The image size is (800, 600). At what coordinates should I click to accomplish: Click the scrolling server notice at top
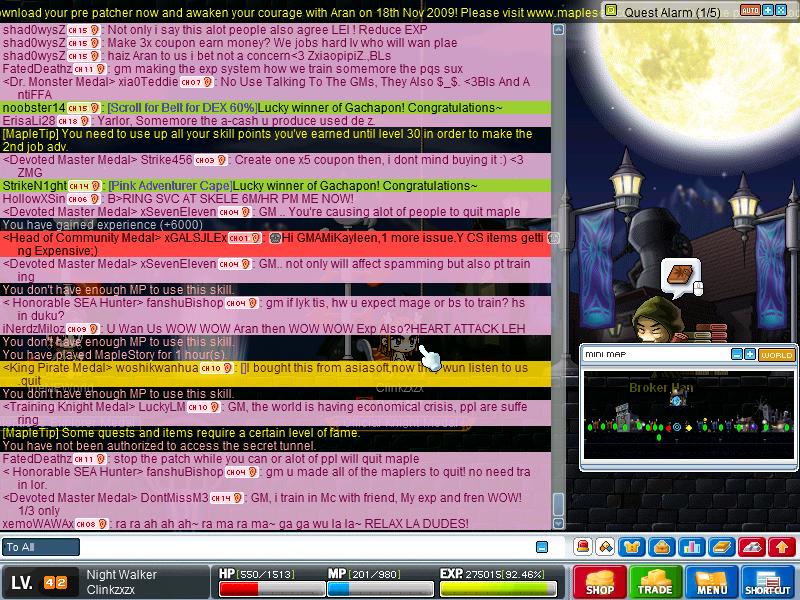click(x=301, y=11)
